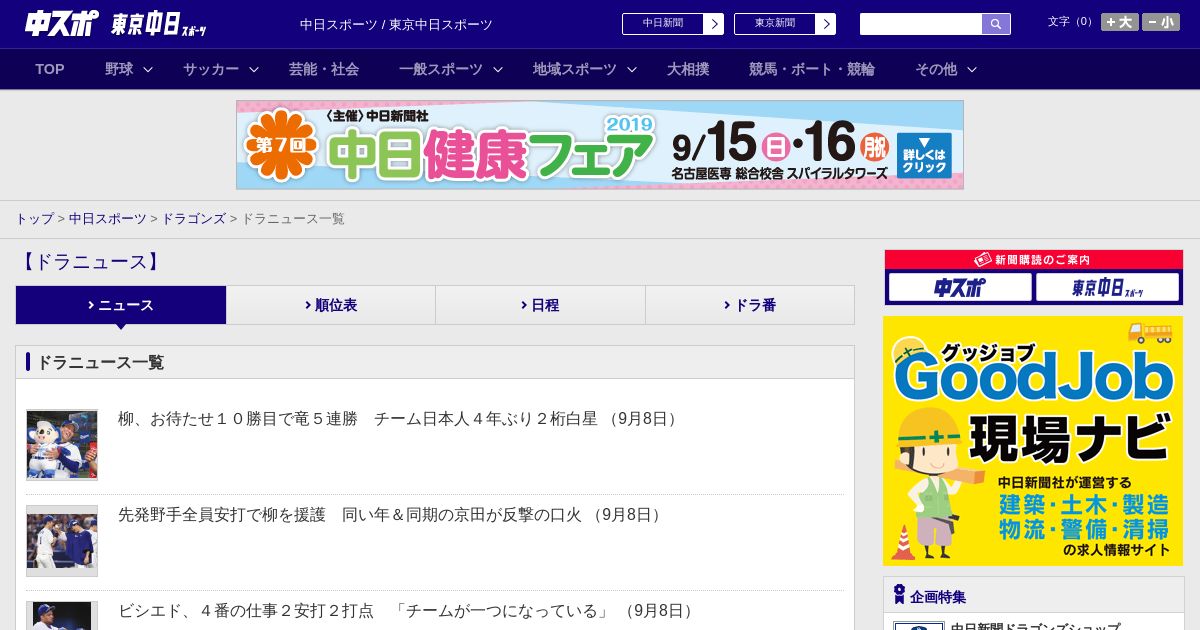Open 大相撲 navigation item
Image resolution: width=1200 pixels, height=630 pixels.
point(688,69)
